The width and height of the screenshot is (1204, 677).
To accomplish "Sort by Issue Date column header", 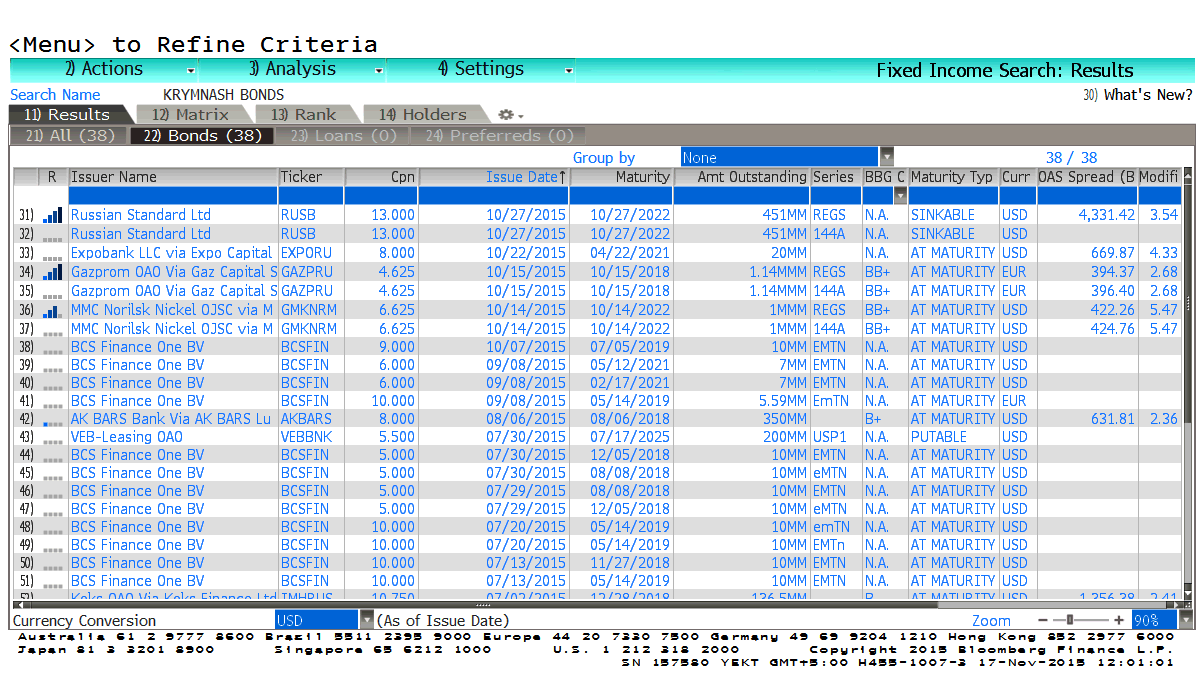I will click(493, 177).
